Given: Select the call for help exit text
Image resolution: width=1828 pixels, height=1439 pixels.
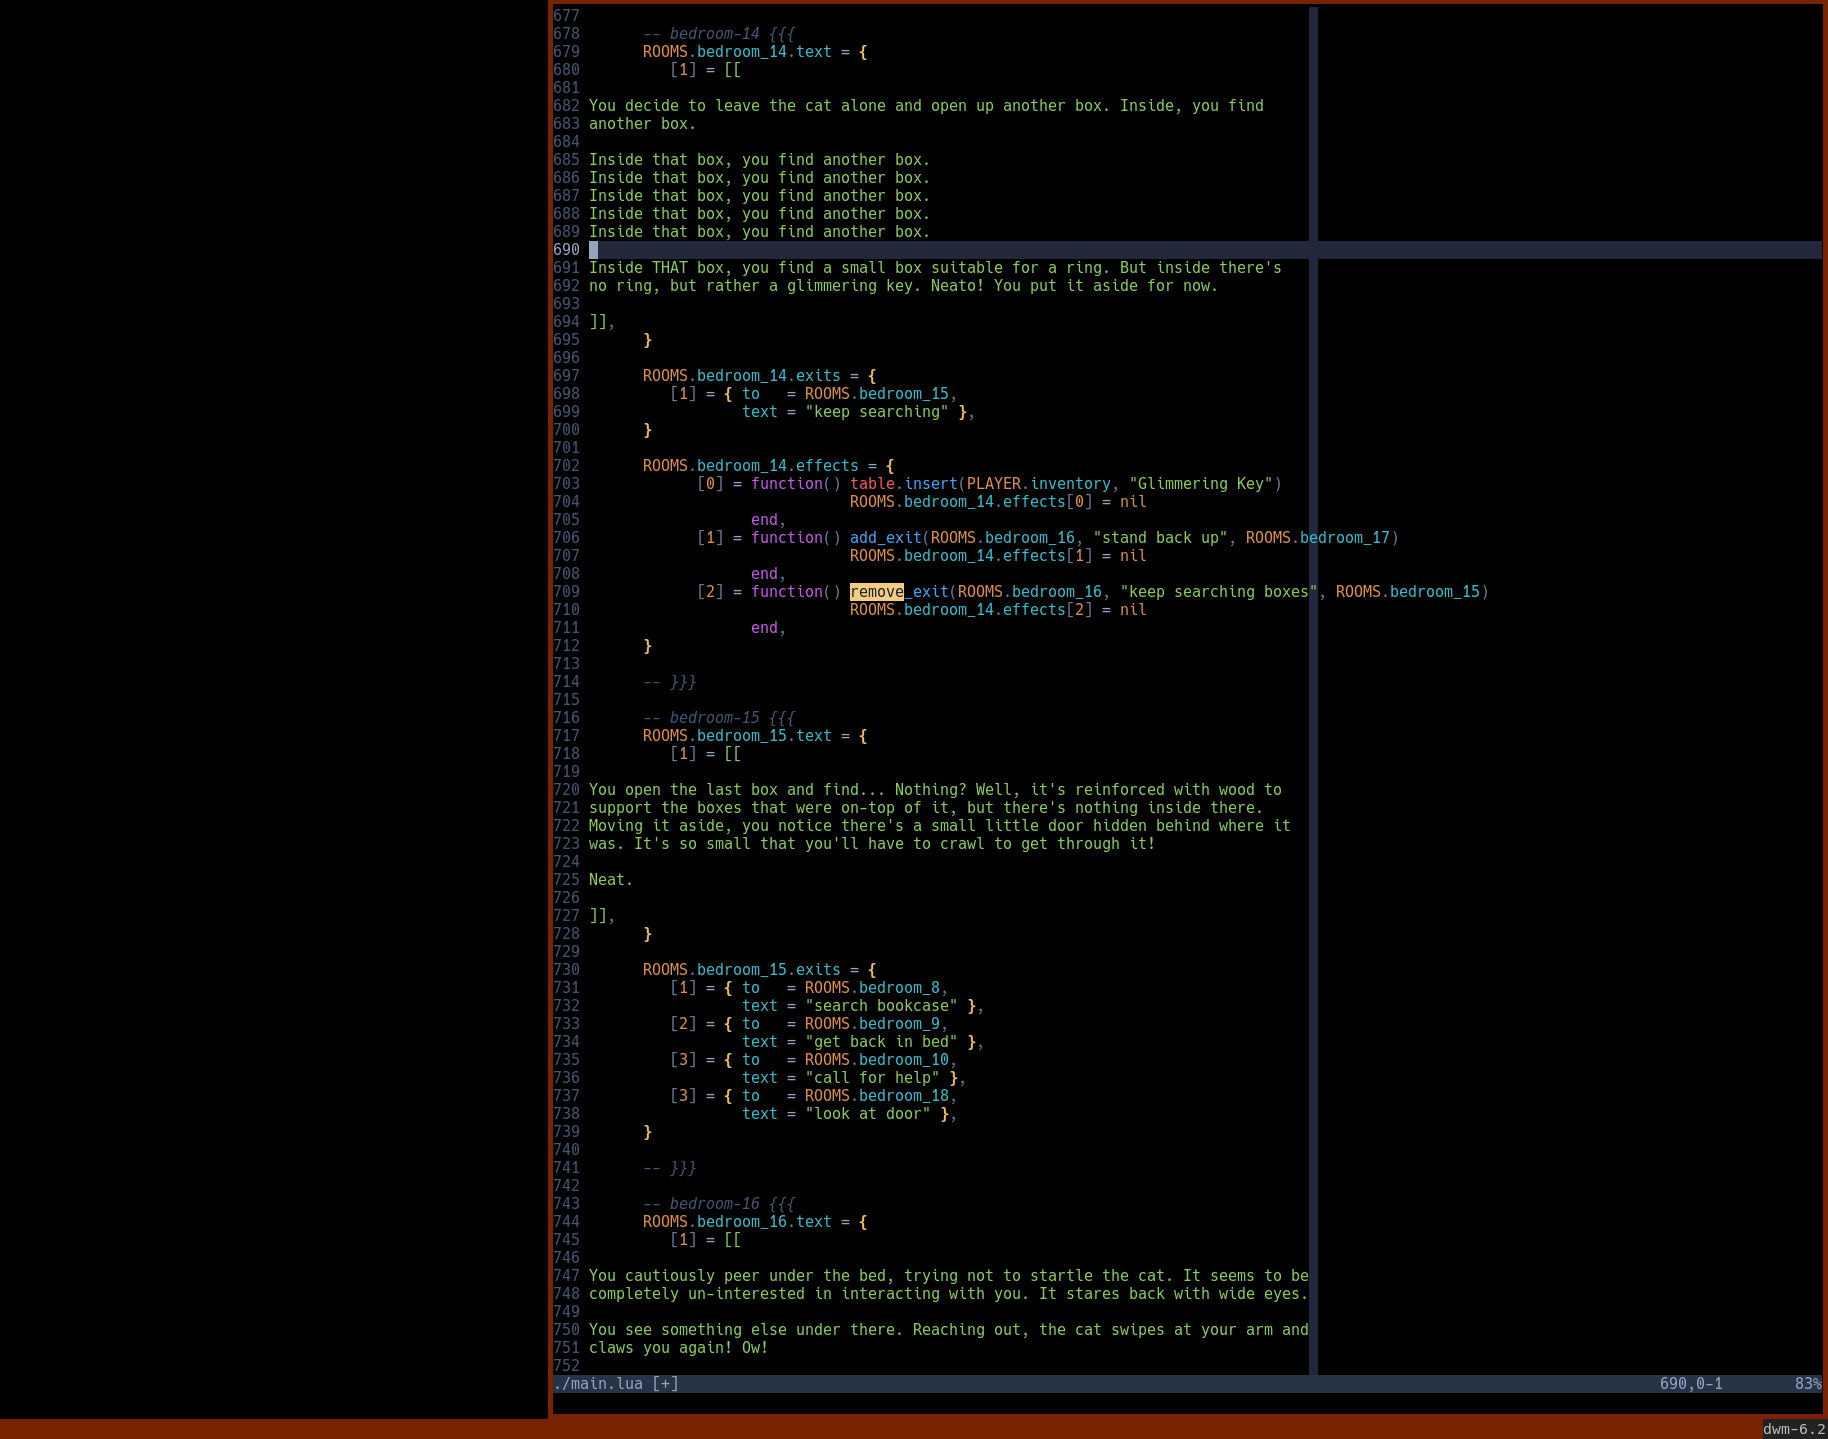Looking at the screenshot, I should click(x=874, y=1077).
